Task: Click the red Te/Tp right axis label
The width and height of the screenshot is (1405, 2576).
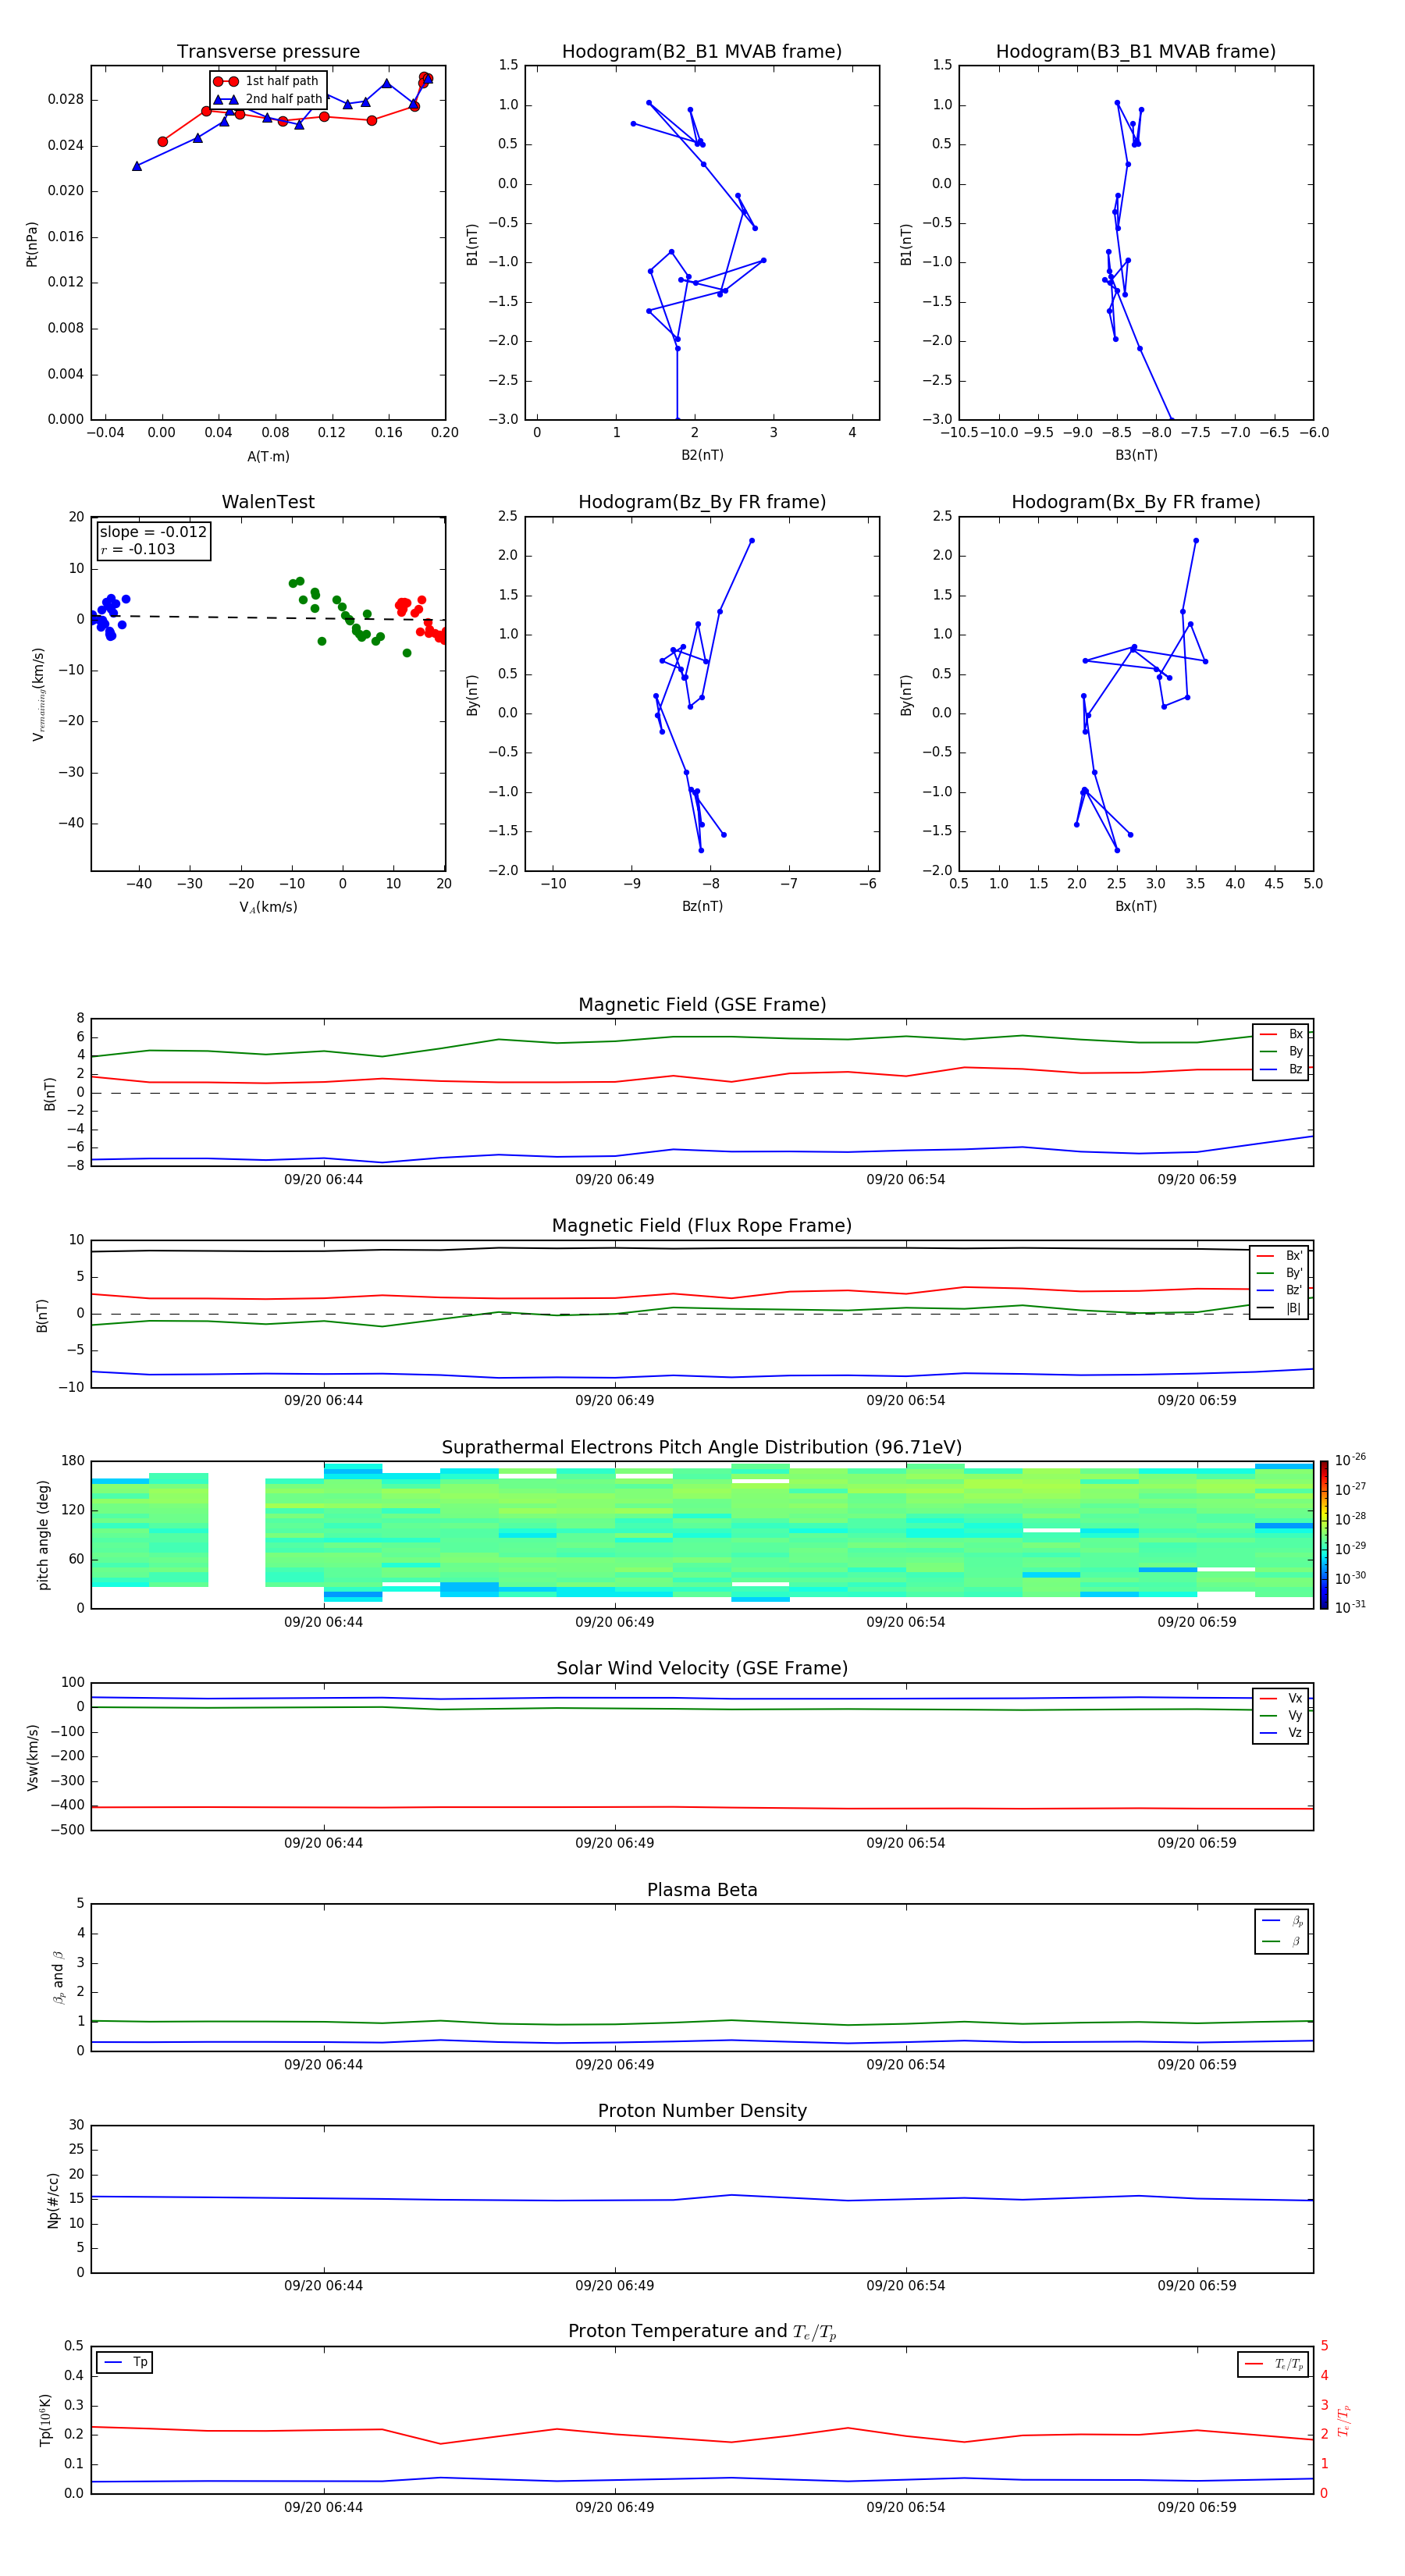Action: click(x=1343, y=2420)
